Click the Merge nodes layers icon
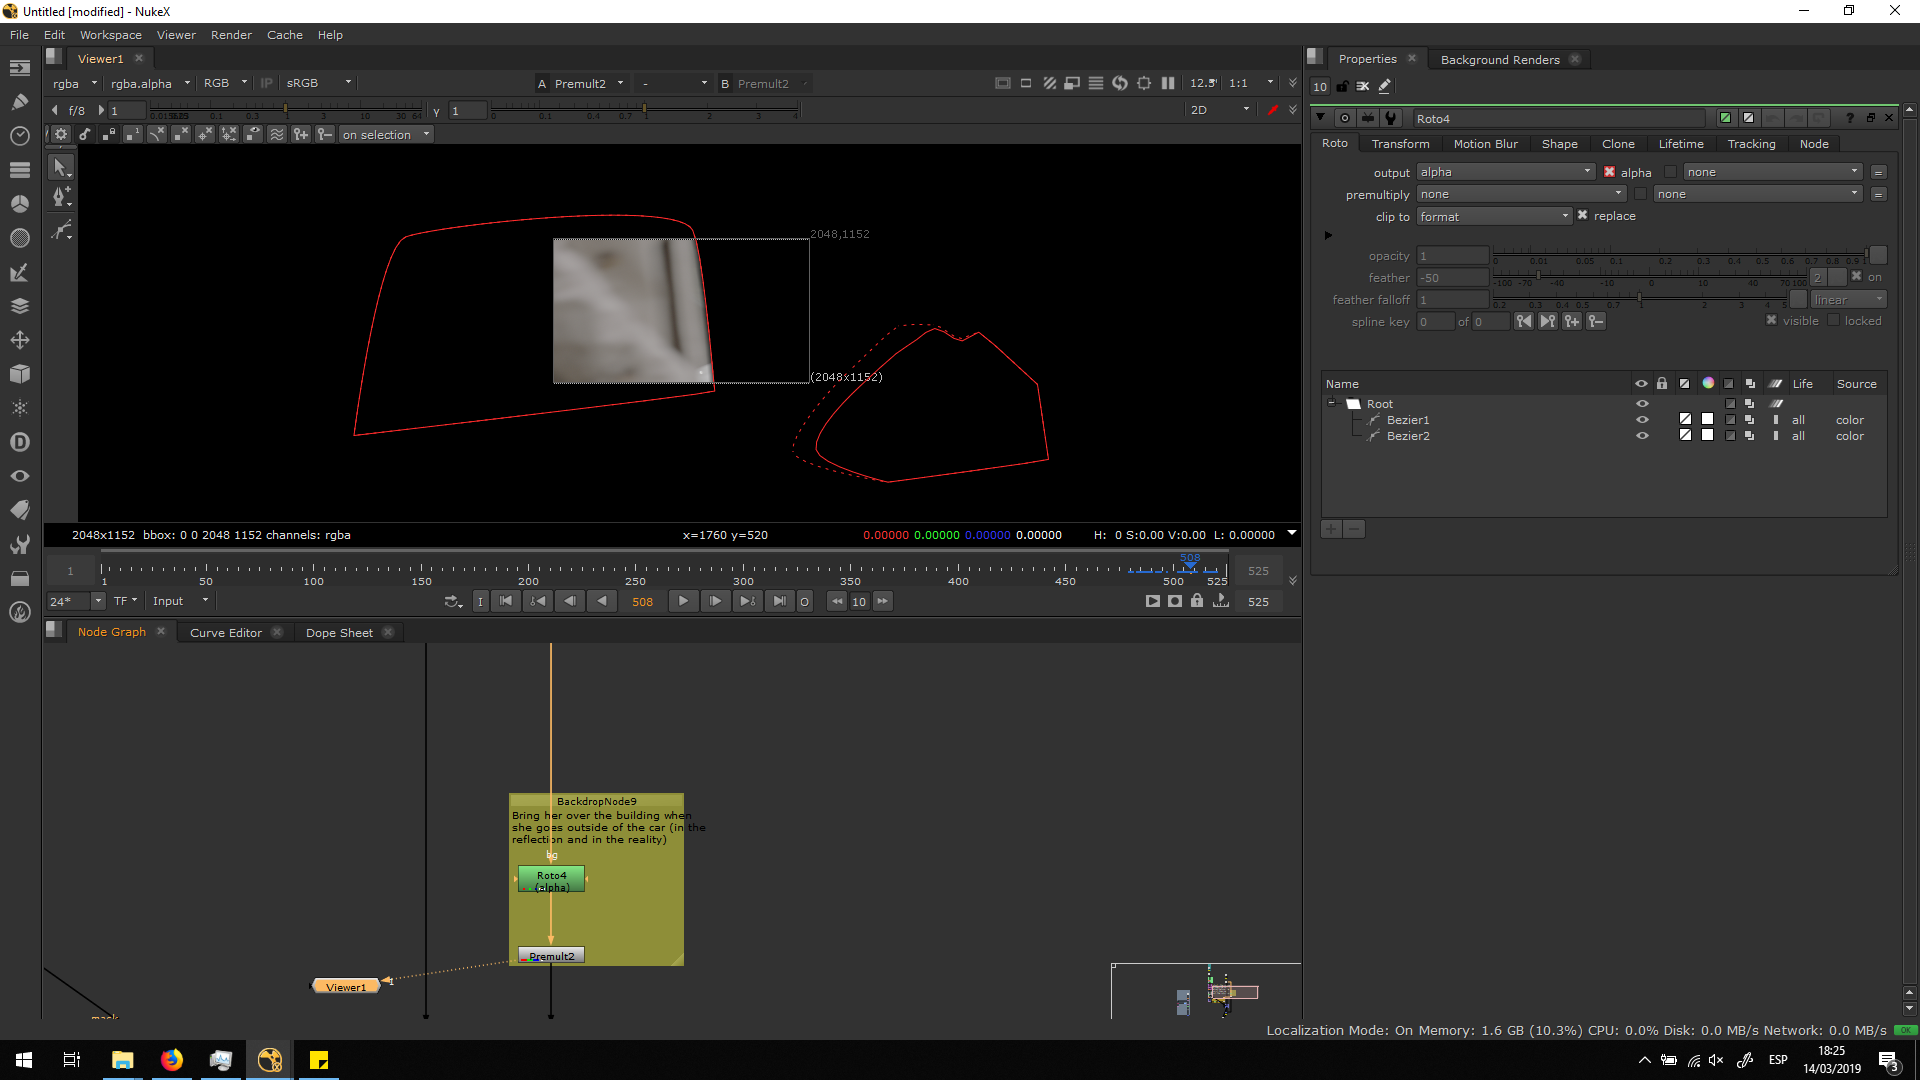 19,306
